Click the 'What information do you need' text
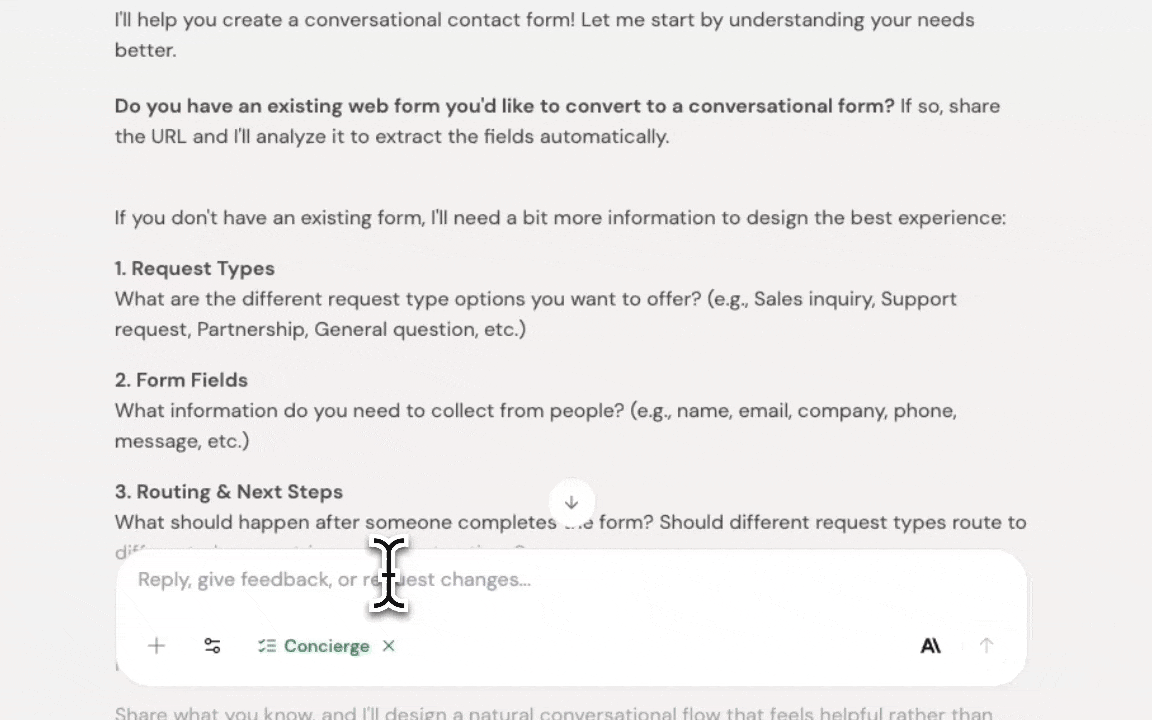This screenshot has width=1152, height=720. click(x=535, y=411)
